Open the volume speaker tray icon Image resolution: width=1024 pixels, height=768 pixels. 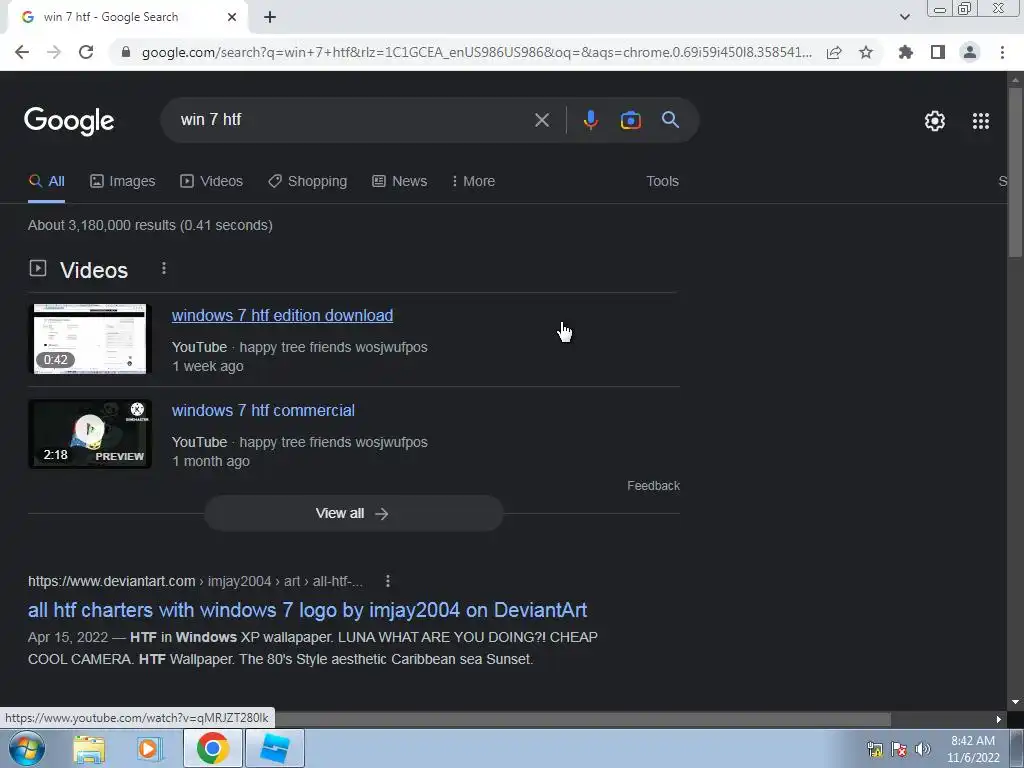pyautogui.click(x=922, y=749)
